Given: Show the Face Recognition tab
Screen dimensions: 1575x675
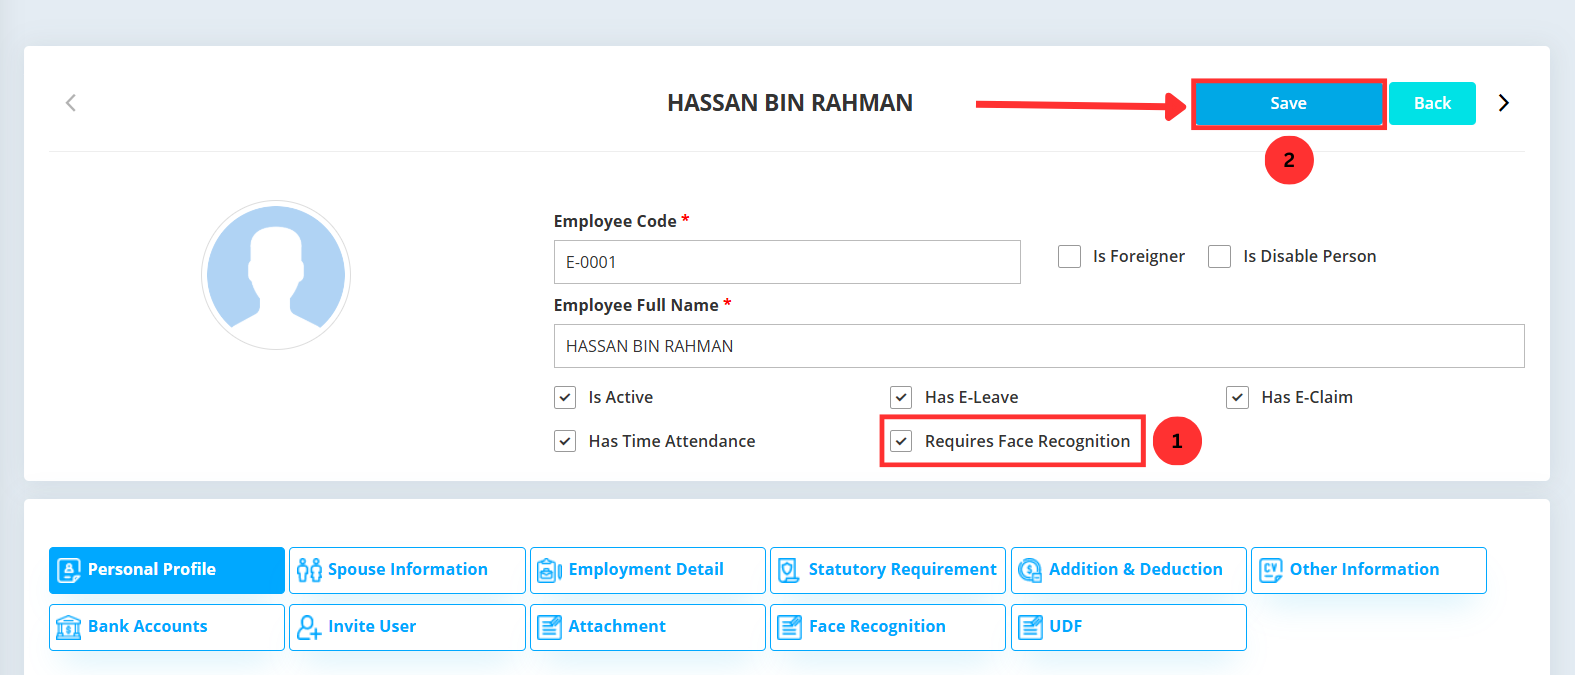Looking at the screenshot, I should tap(888, 627).
